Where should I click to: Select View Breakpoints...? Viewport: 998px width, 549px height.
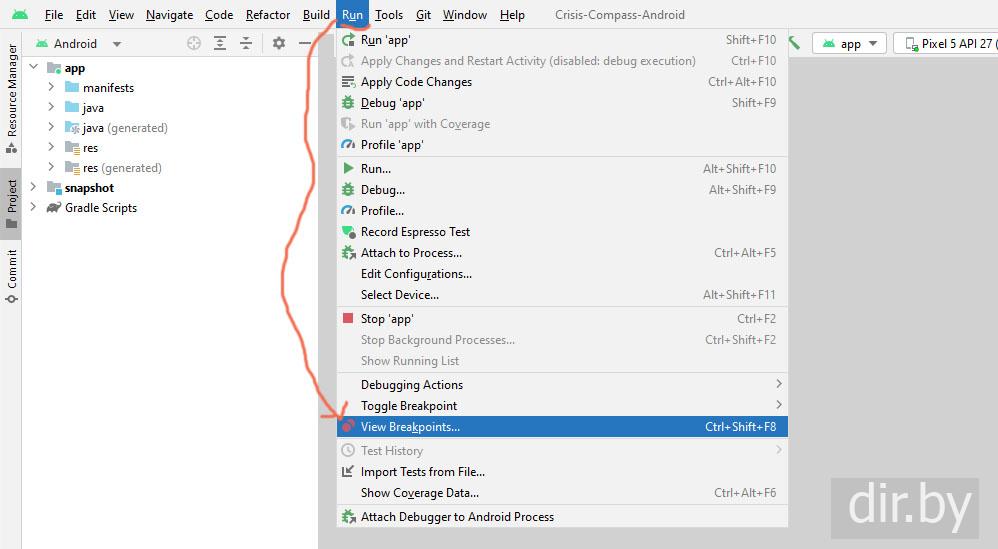tap(562, 427)
